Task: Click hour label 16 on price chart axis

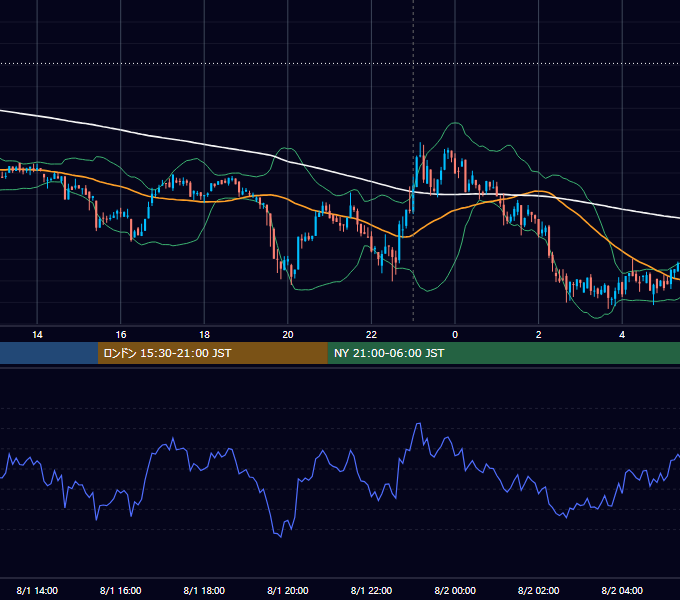Action: (121, 335)
